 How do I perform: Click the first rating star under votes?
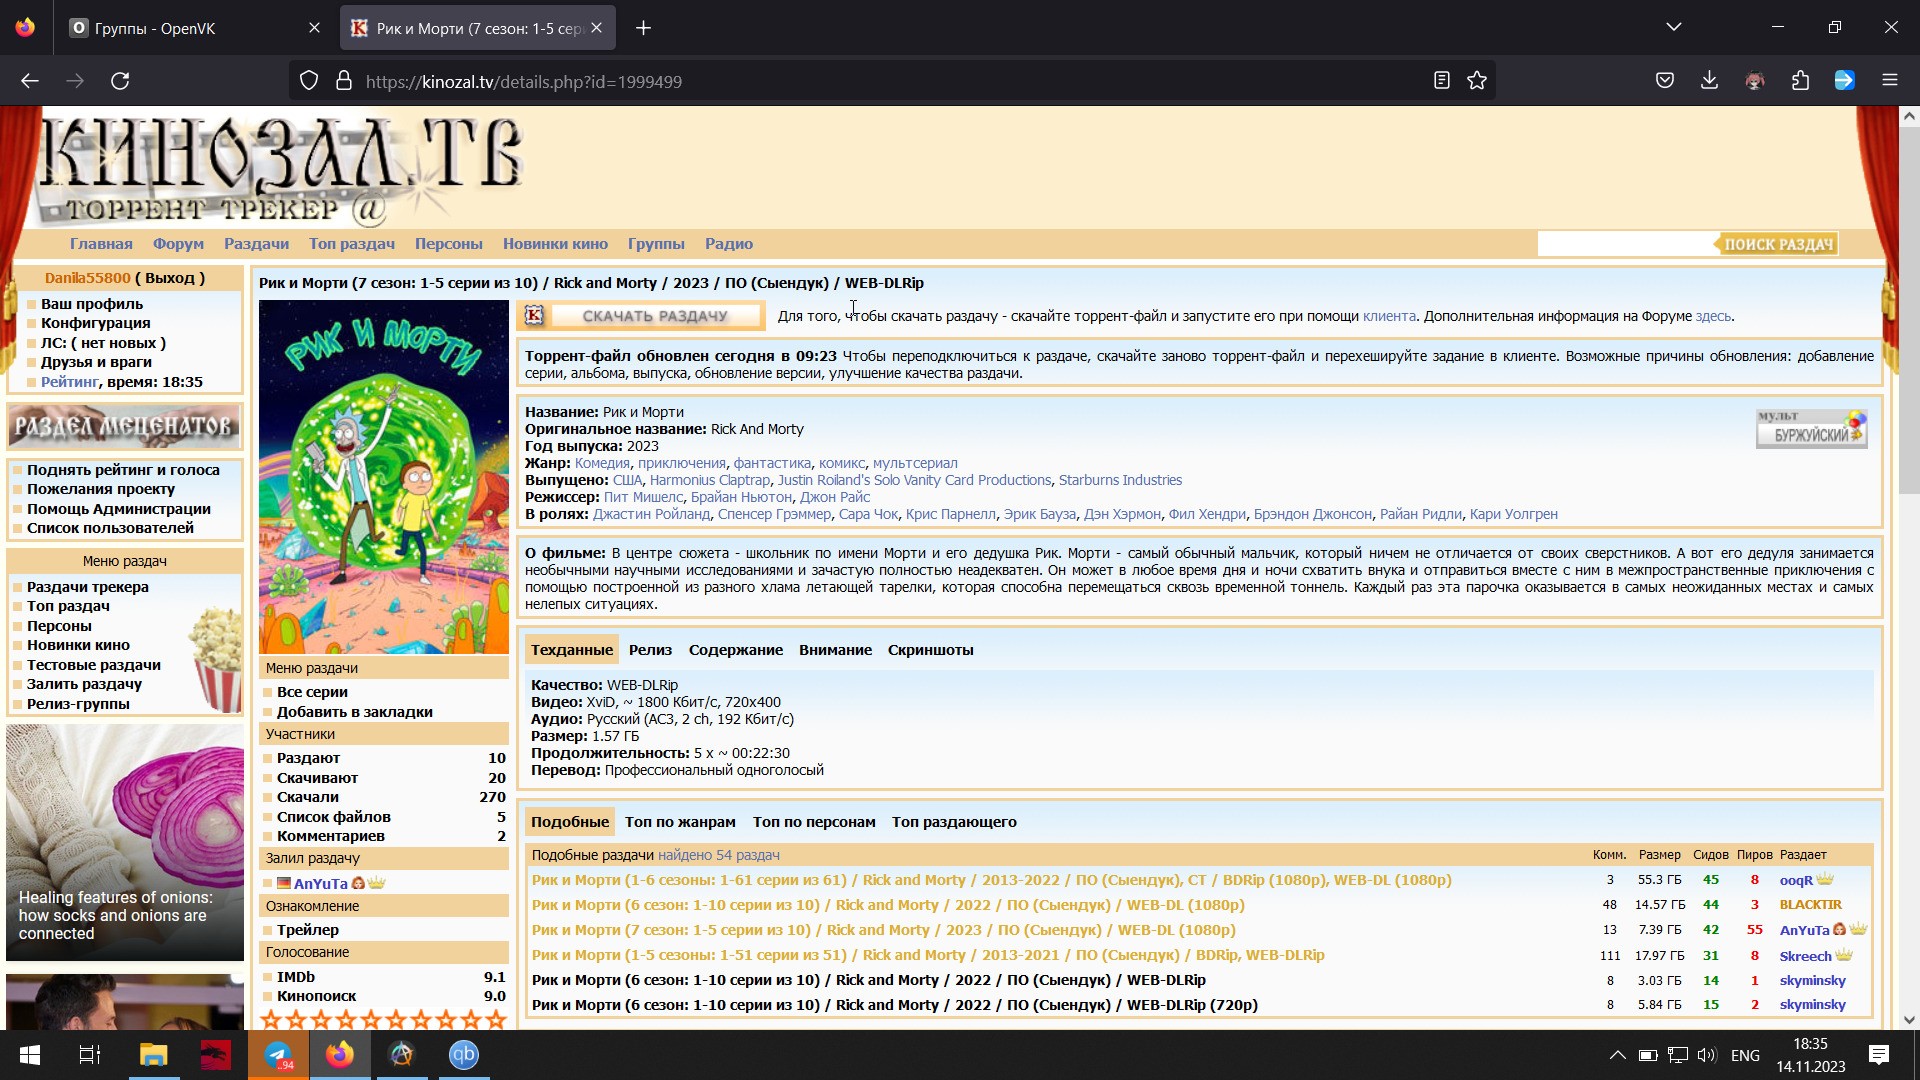[x=271, y=1019]
